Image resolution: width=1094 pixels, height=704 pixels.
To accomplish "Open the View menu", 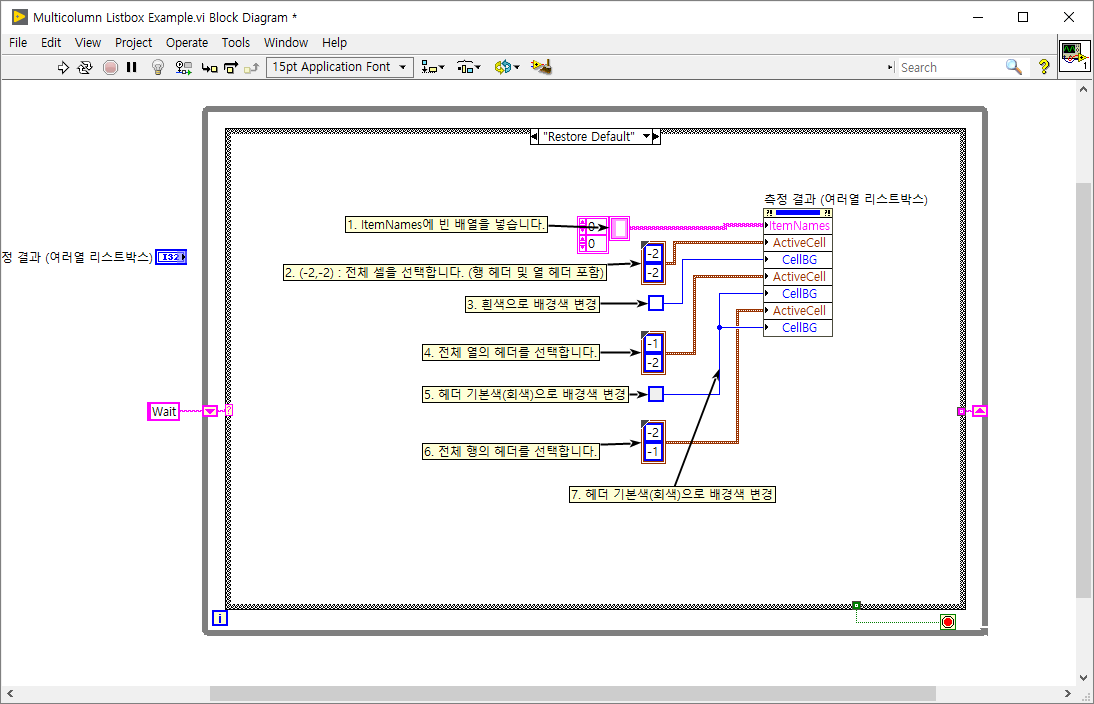I will coord(88,43).
